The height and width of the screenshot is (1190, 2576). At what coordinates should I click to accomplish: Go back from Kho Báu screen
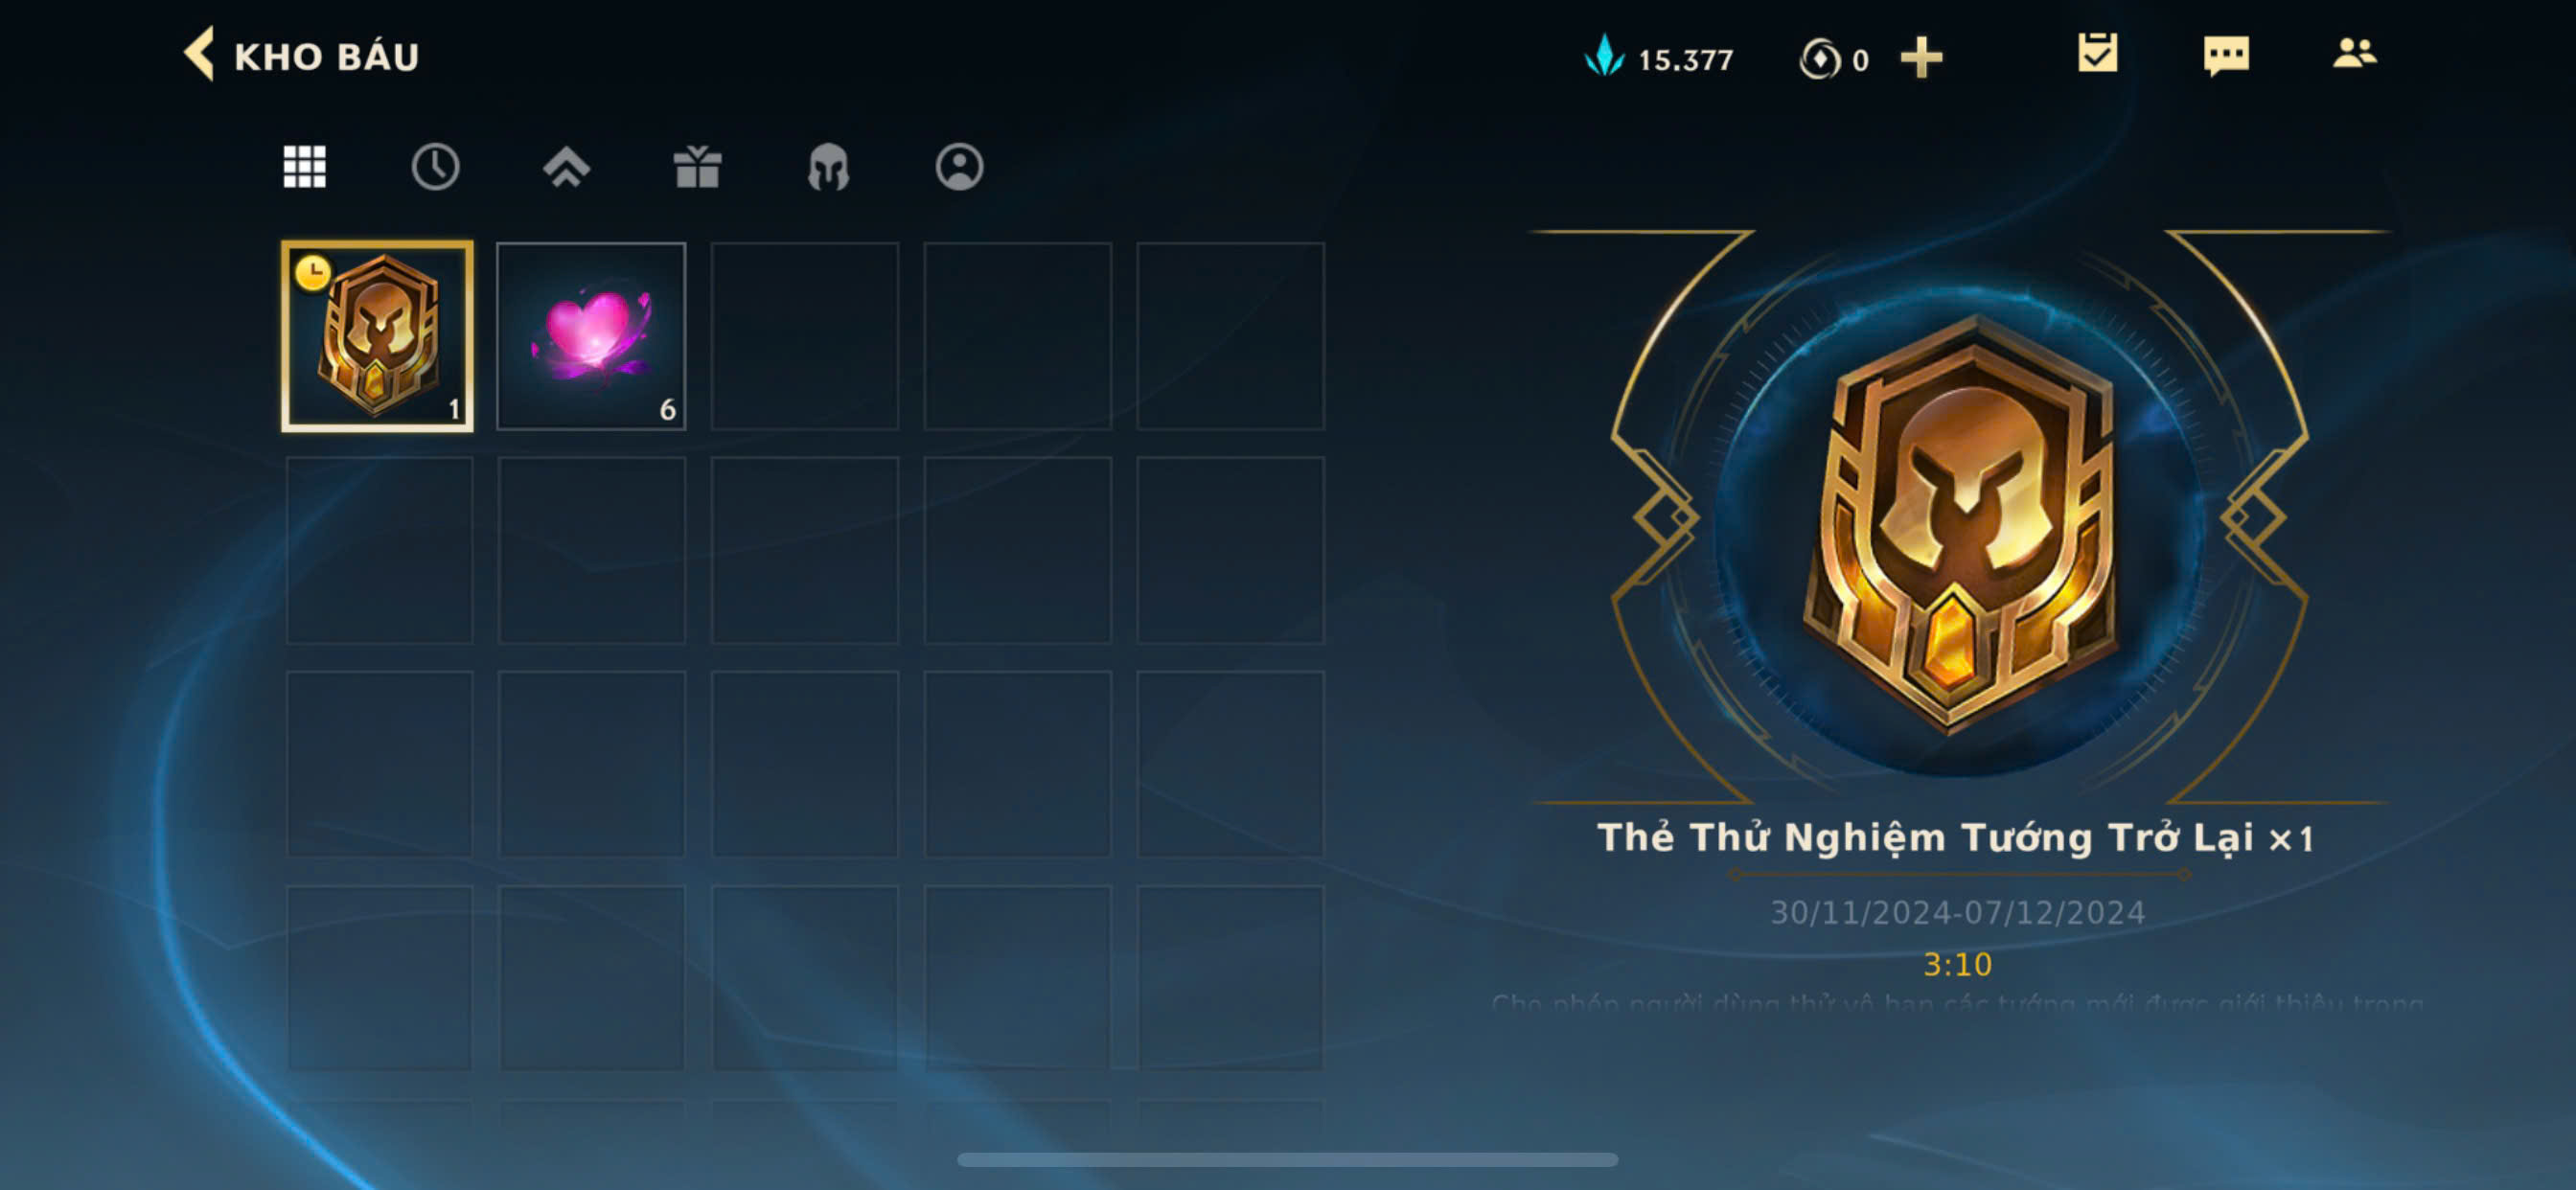coord(199,54)
